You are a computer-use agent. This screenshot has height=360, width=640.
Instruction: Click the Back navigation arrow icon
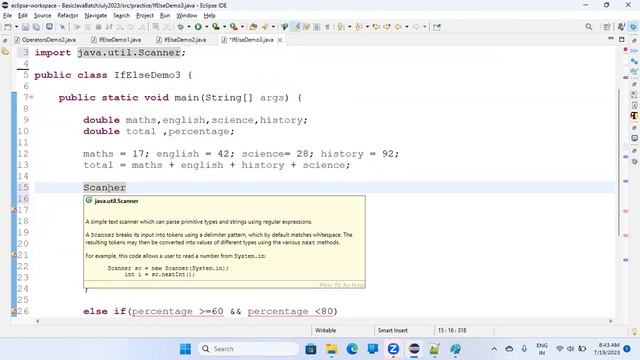tap(398, 27)
